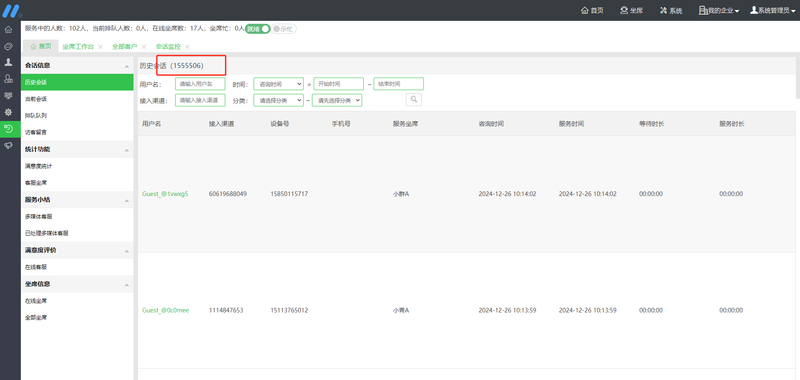Collapse the 满意度评价 section
The width and height of the screenshot is (800, 380).
tap(127, 251)
